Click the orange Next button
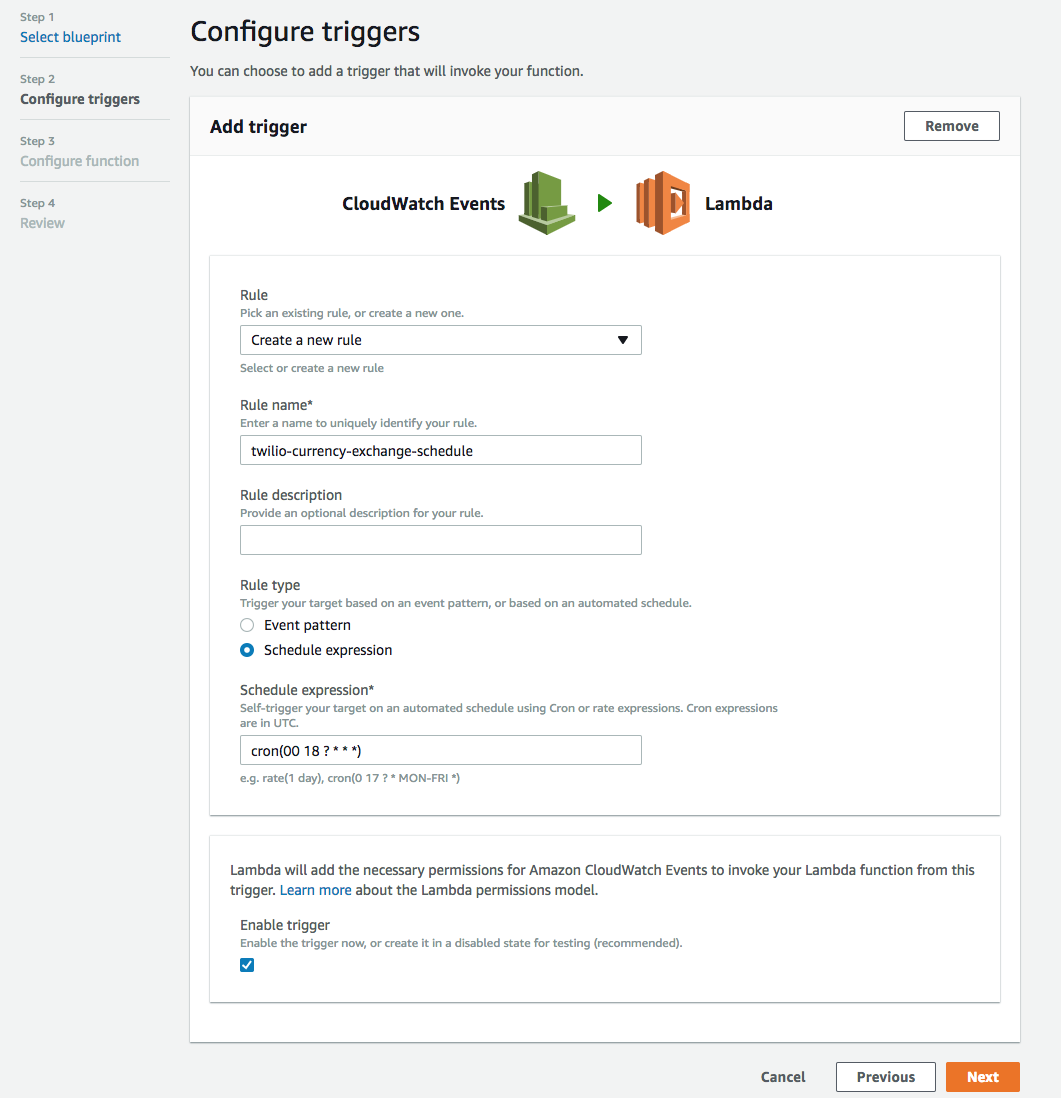Image resolution: width=1061 pixels, height=1098 pixels. click(x=983, y=1077)
